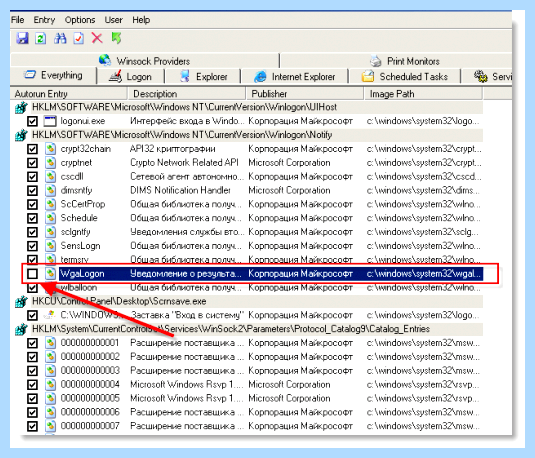Viewport: 535px width, 458px height.
Task: Click the WgaLogon entry icon
Action: coord(50,273)
